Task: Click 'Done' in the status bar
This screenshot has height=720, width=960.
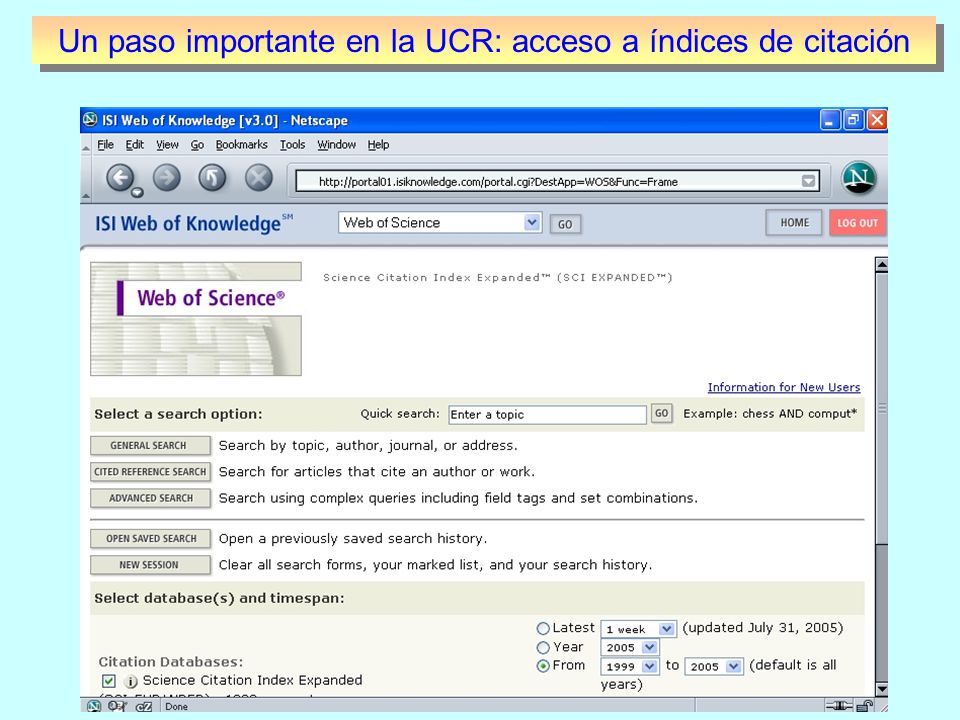Action: click(x=176, y=707)
